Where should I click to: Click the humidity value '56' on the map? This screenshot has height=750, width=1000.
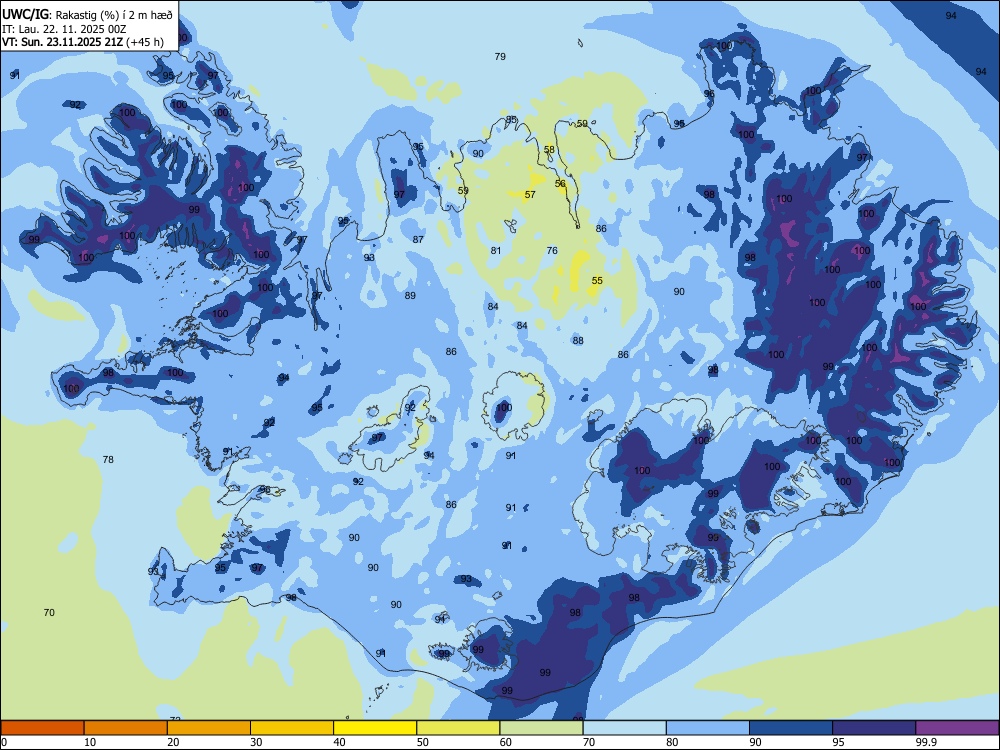tap(560, 184)
